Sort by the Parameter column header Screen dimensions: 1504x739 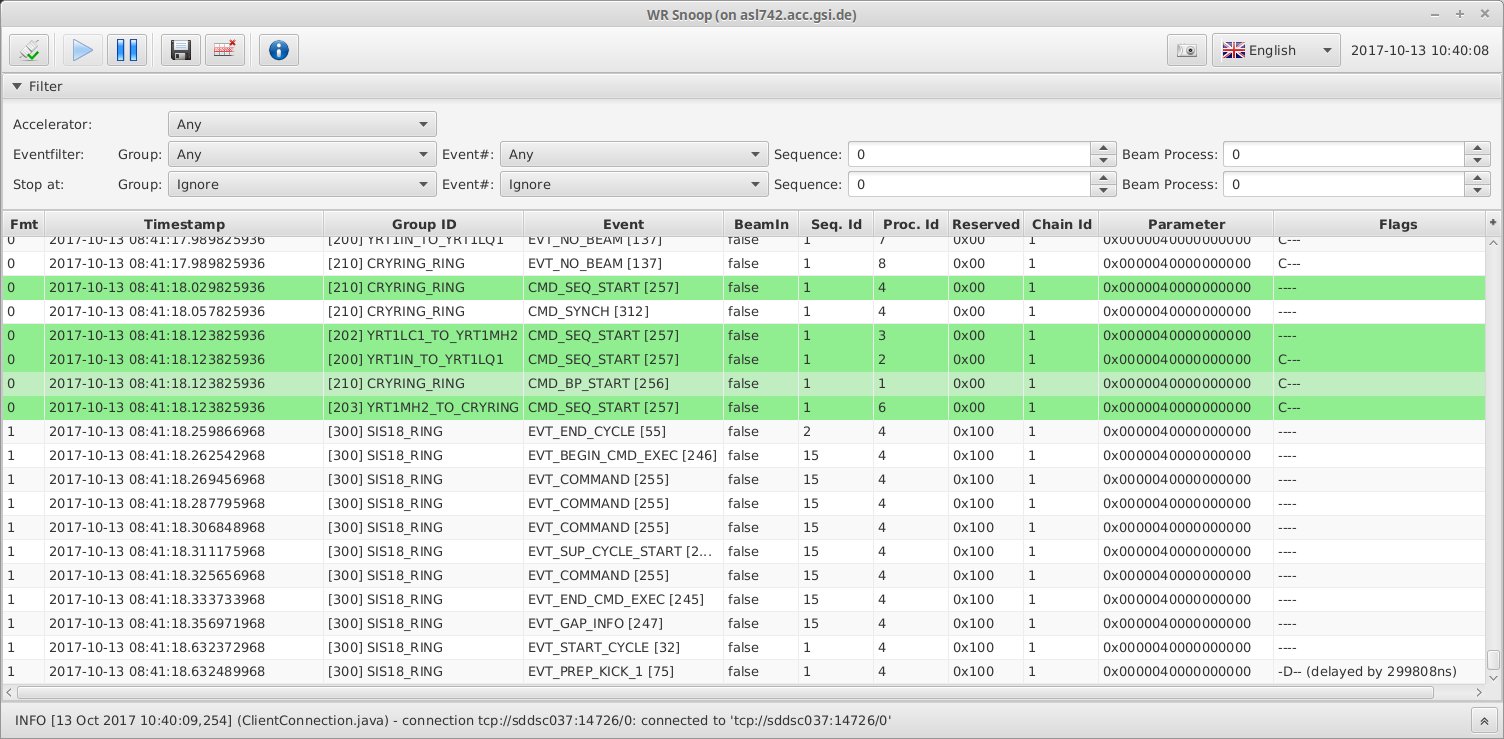(x=1186, y=224)
